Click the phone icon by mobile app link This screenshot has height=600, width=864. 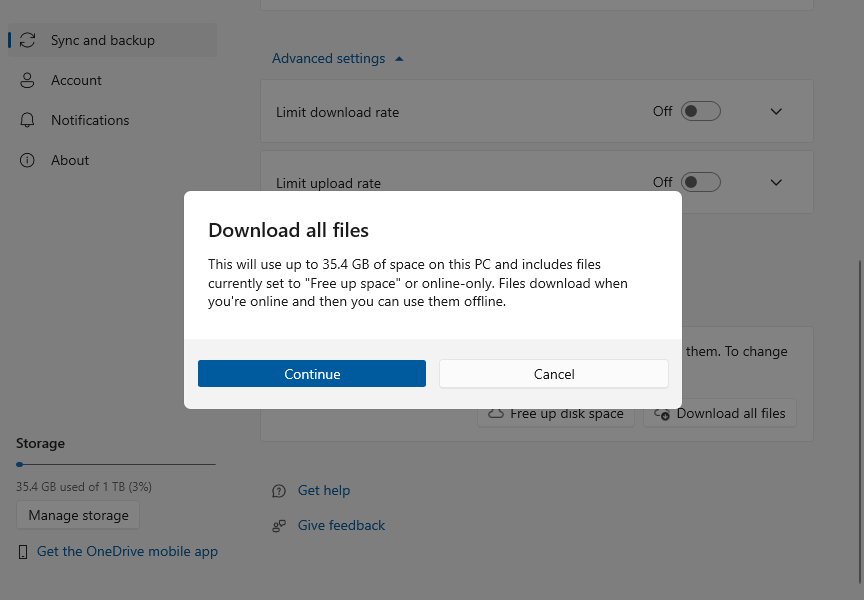(23, 552)
